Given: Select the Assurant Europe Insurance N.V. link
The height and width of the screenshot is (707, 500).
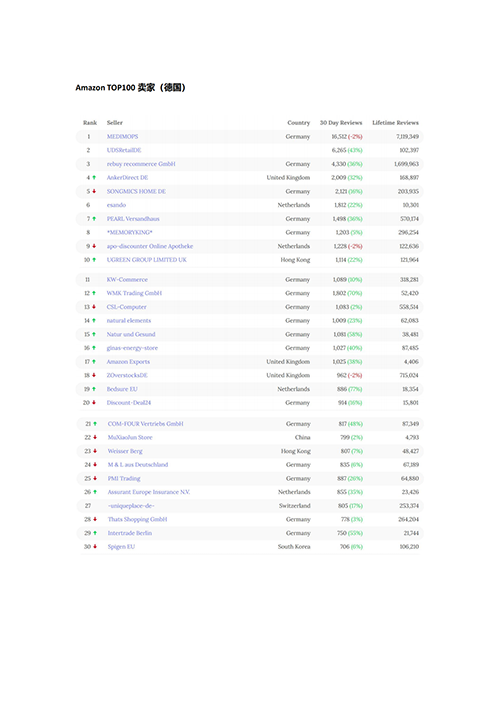Looking at the screenshot, I should tap(149, 492).
